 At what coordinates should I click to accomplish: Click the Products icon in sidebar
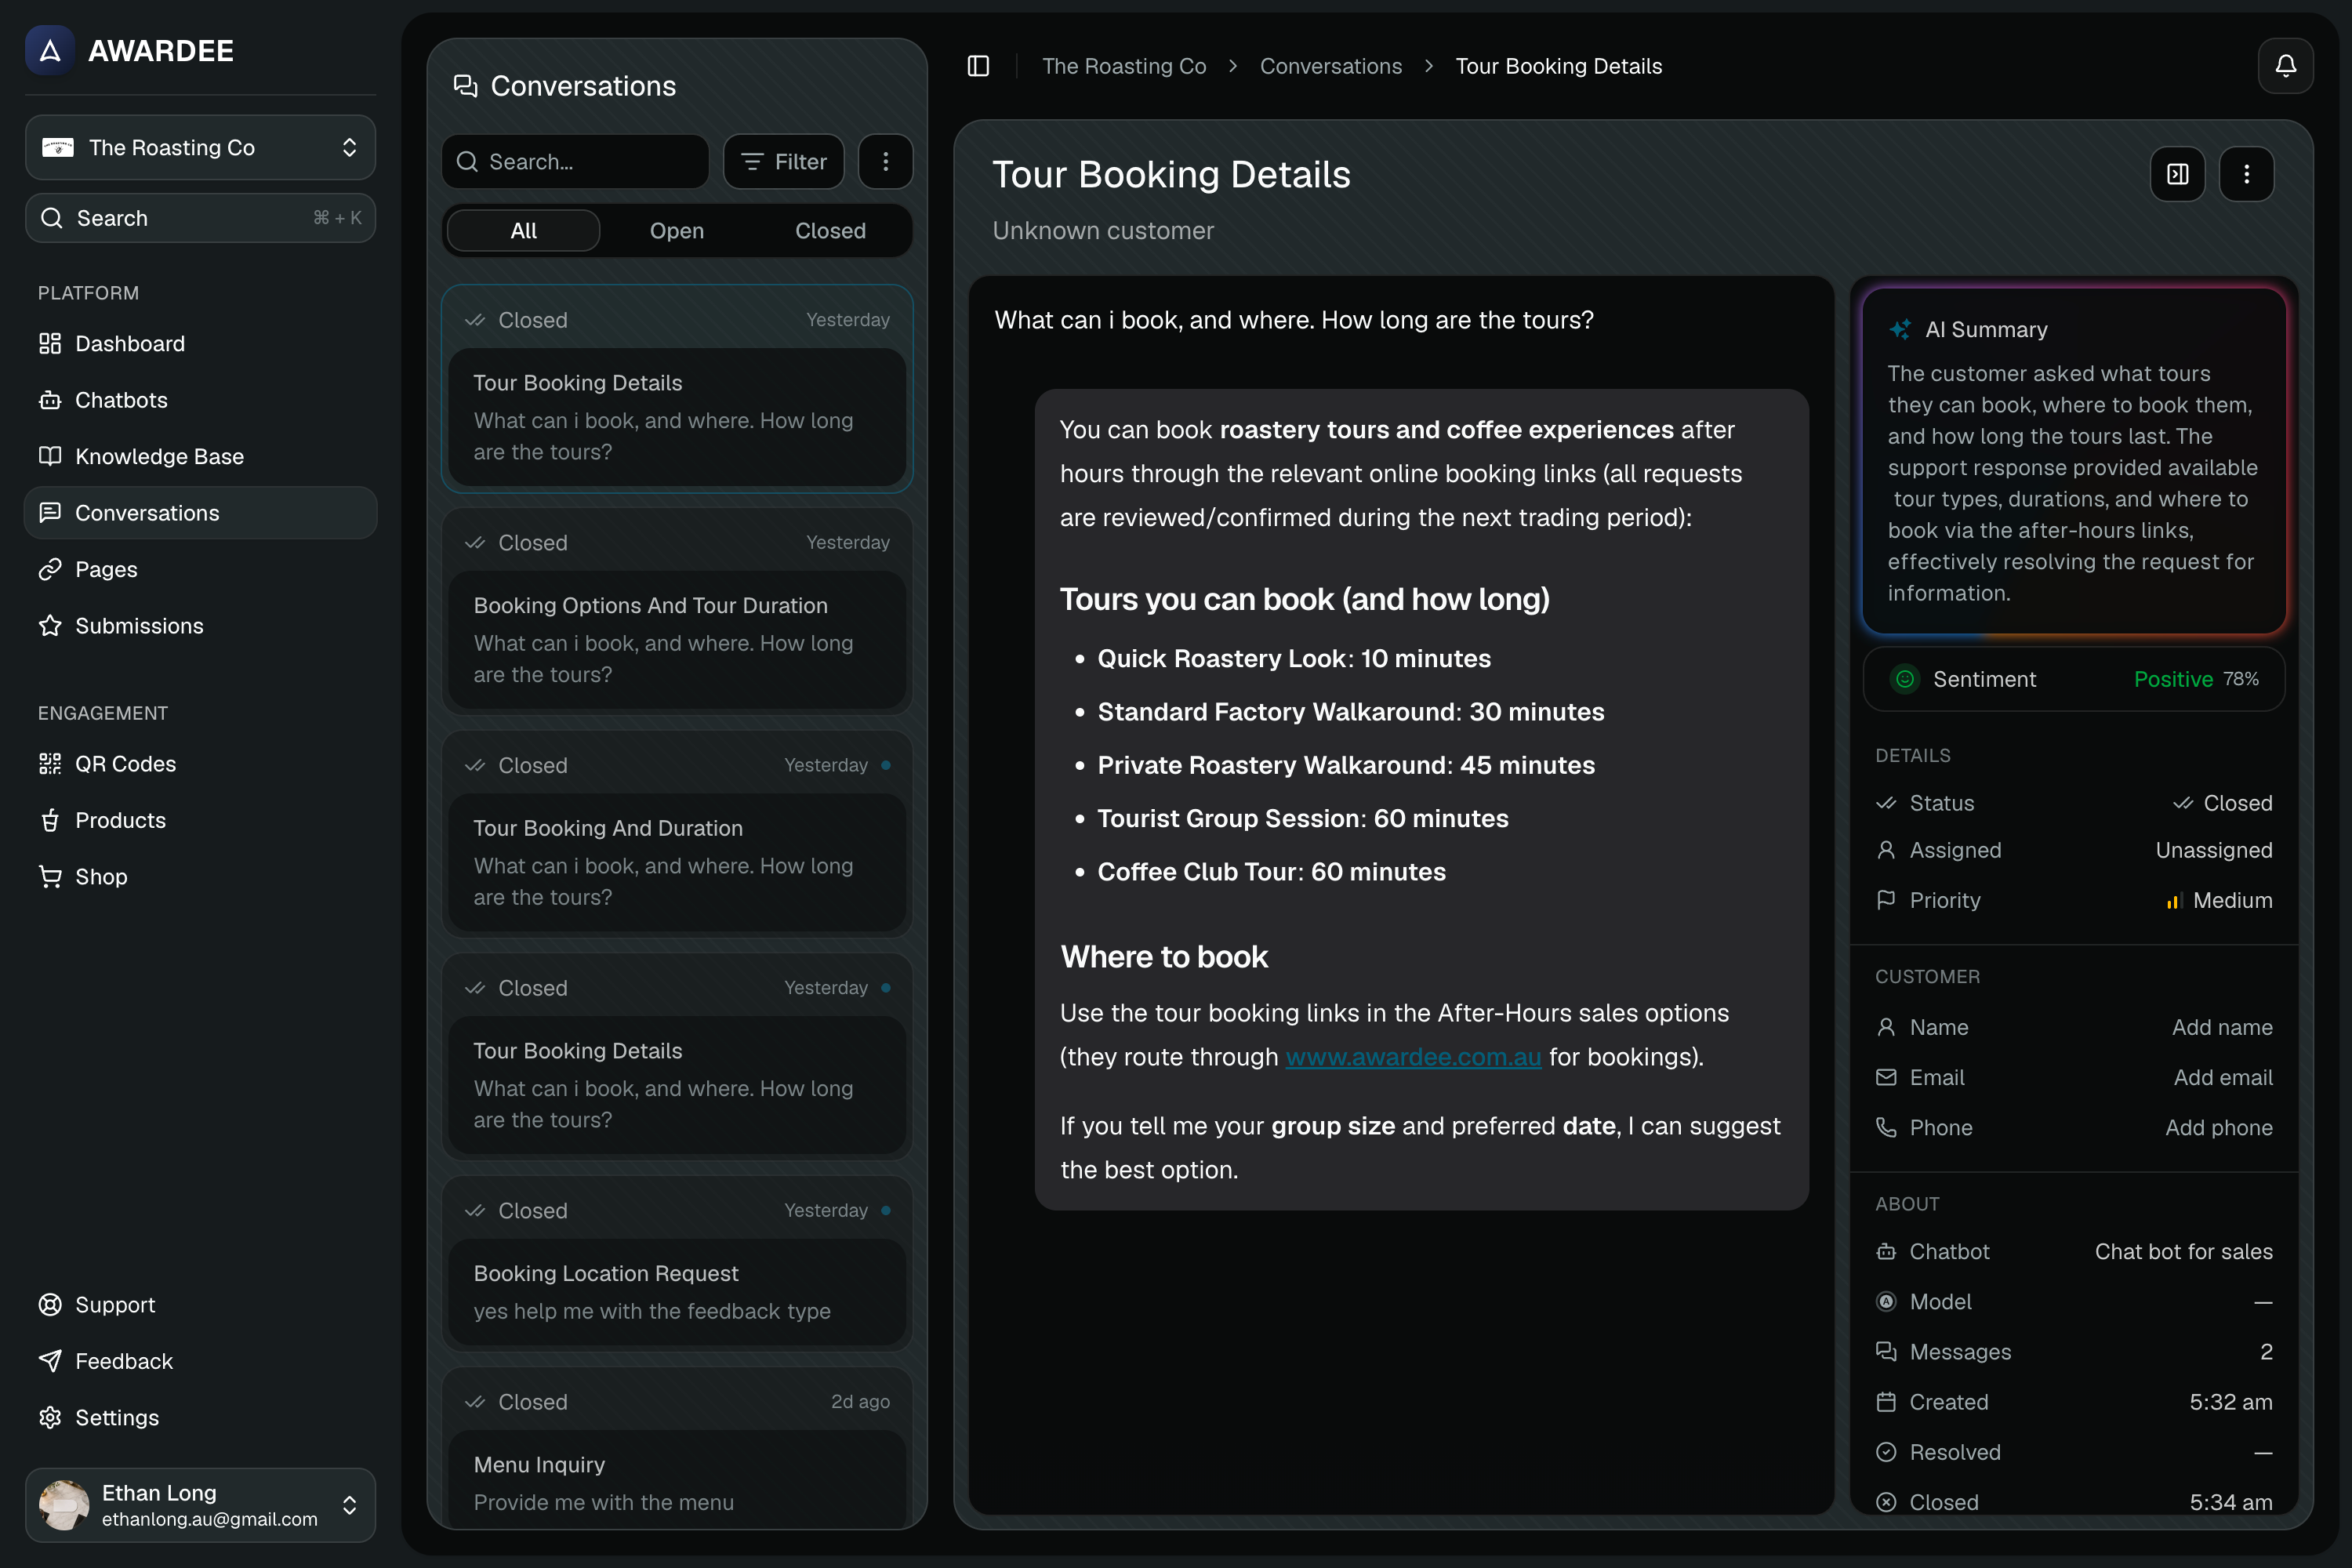(x=50, y=820)
